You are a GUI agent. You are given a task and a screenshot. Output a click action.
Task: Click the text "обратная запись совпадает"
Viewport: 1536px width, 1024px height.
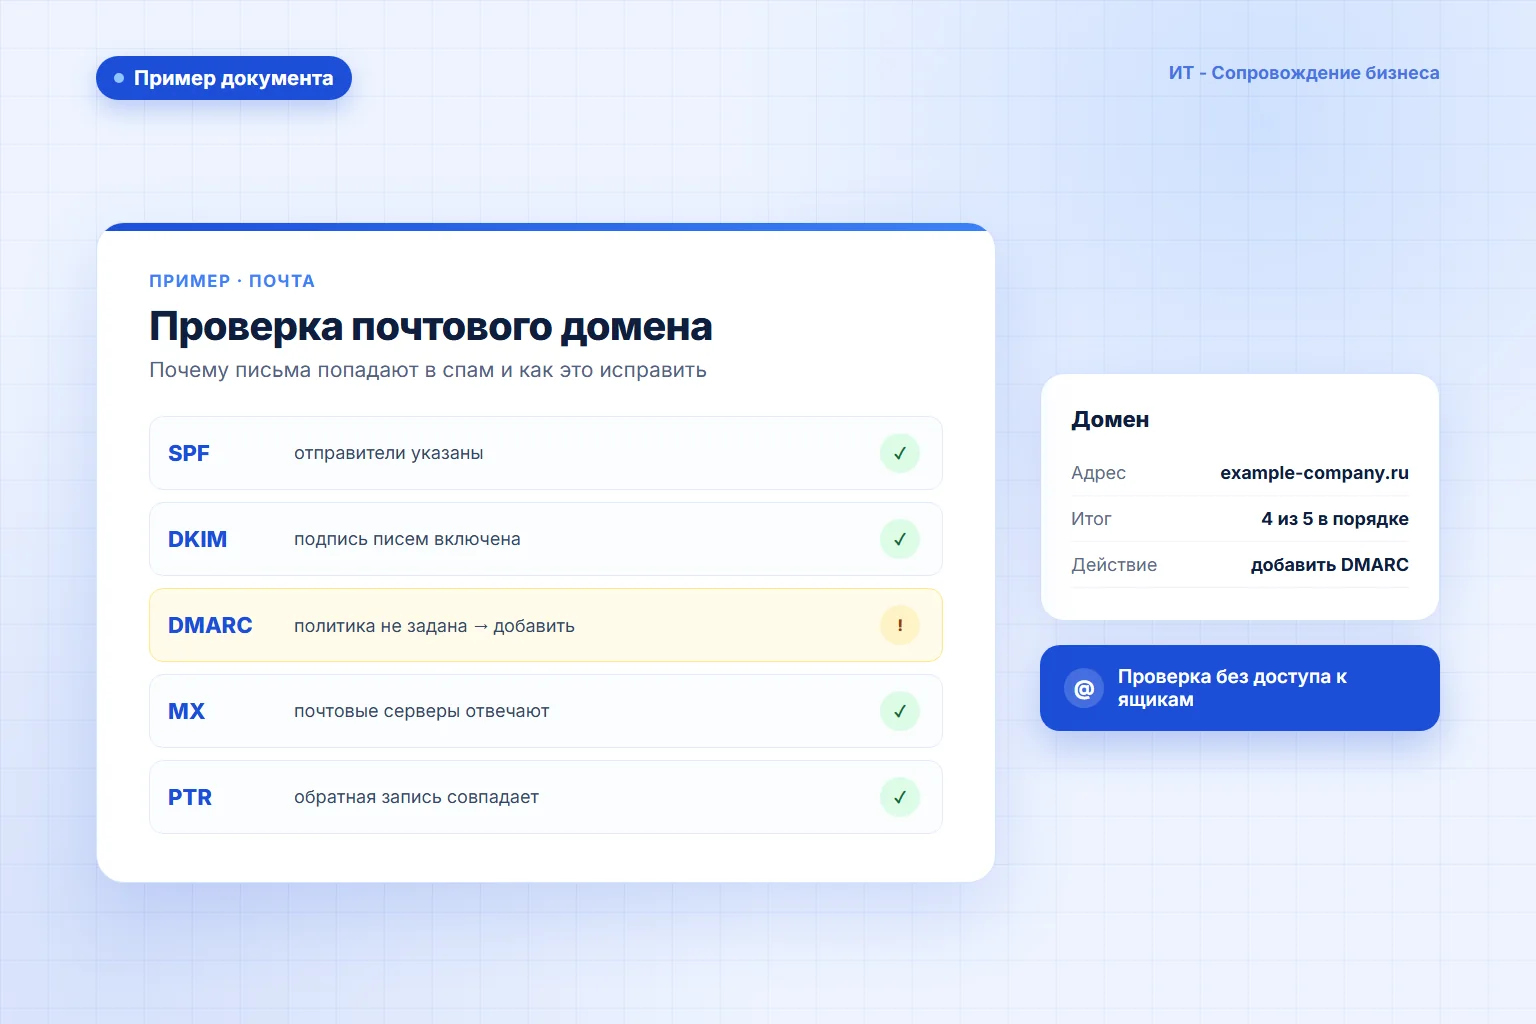(x=416, y=797)
